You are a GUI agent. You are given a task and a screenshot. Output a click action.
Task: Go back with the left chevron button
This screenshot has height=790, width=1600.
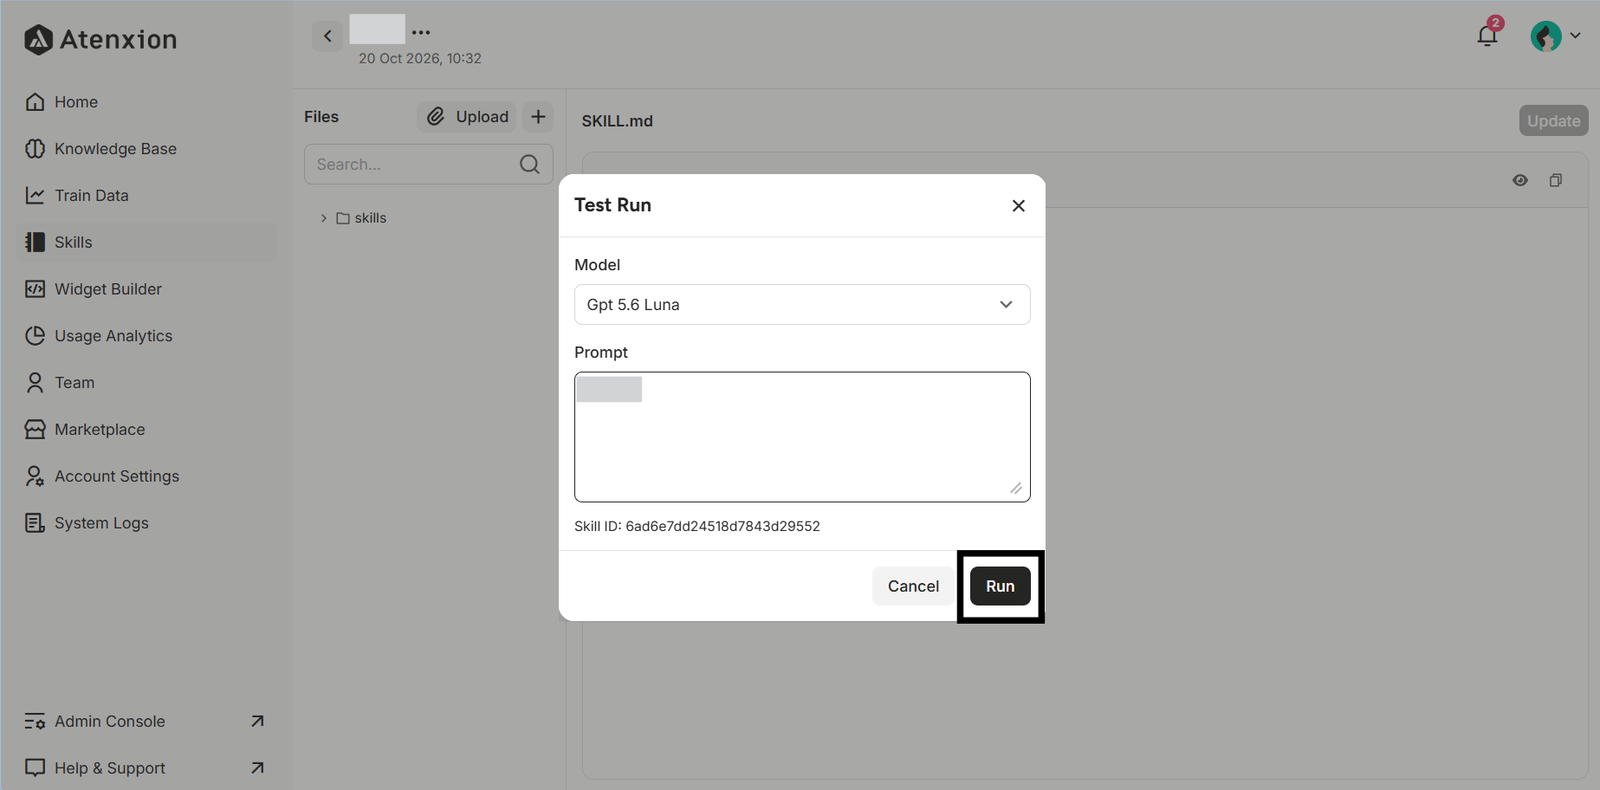[x=327, y=36]
